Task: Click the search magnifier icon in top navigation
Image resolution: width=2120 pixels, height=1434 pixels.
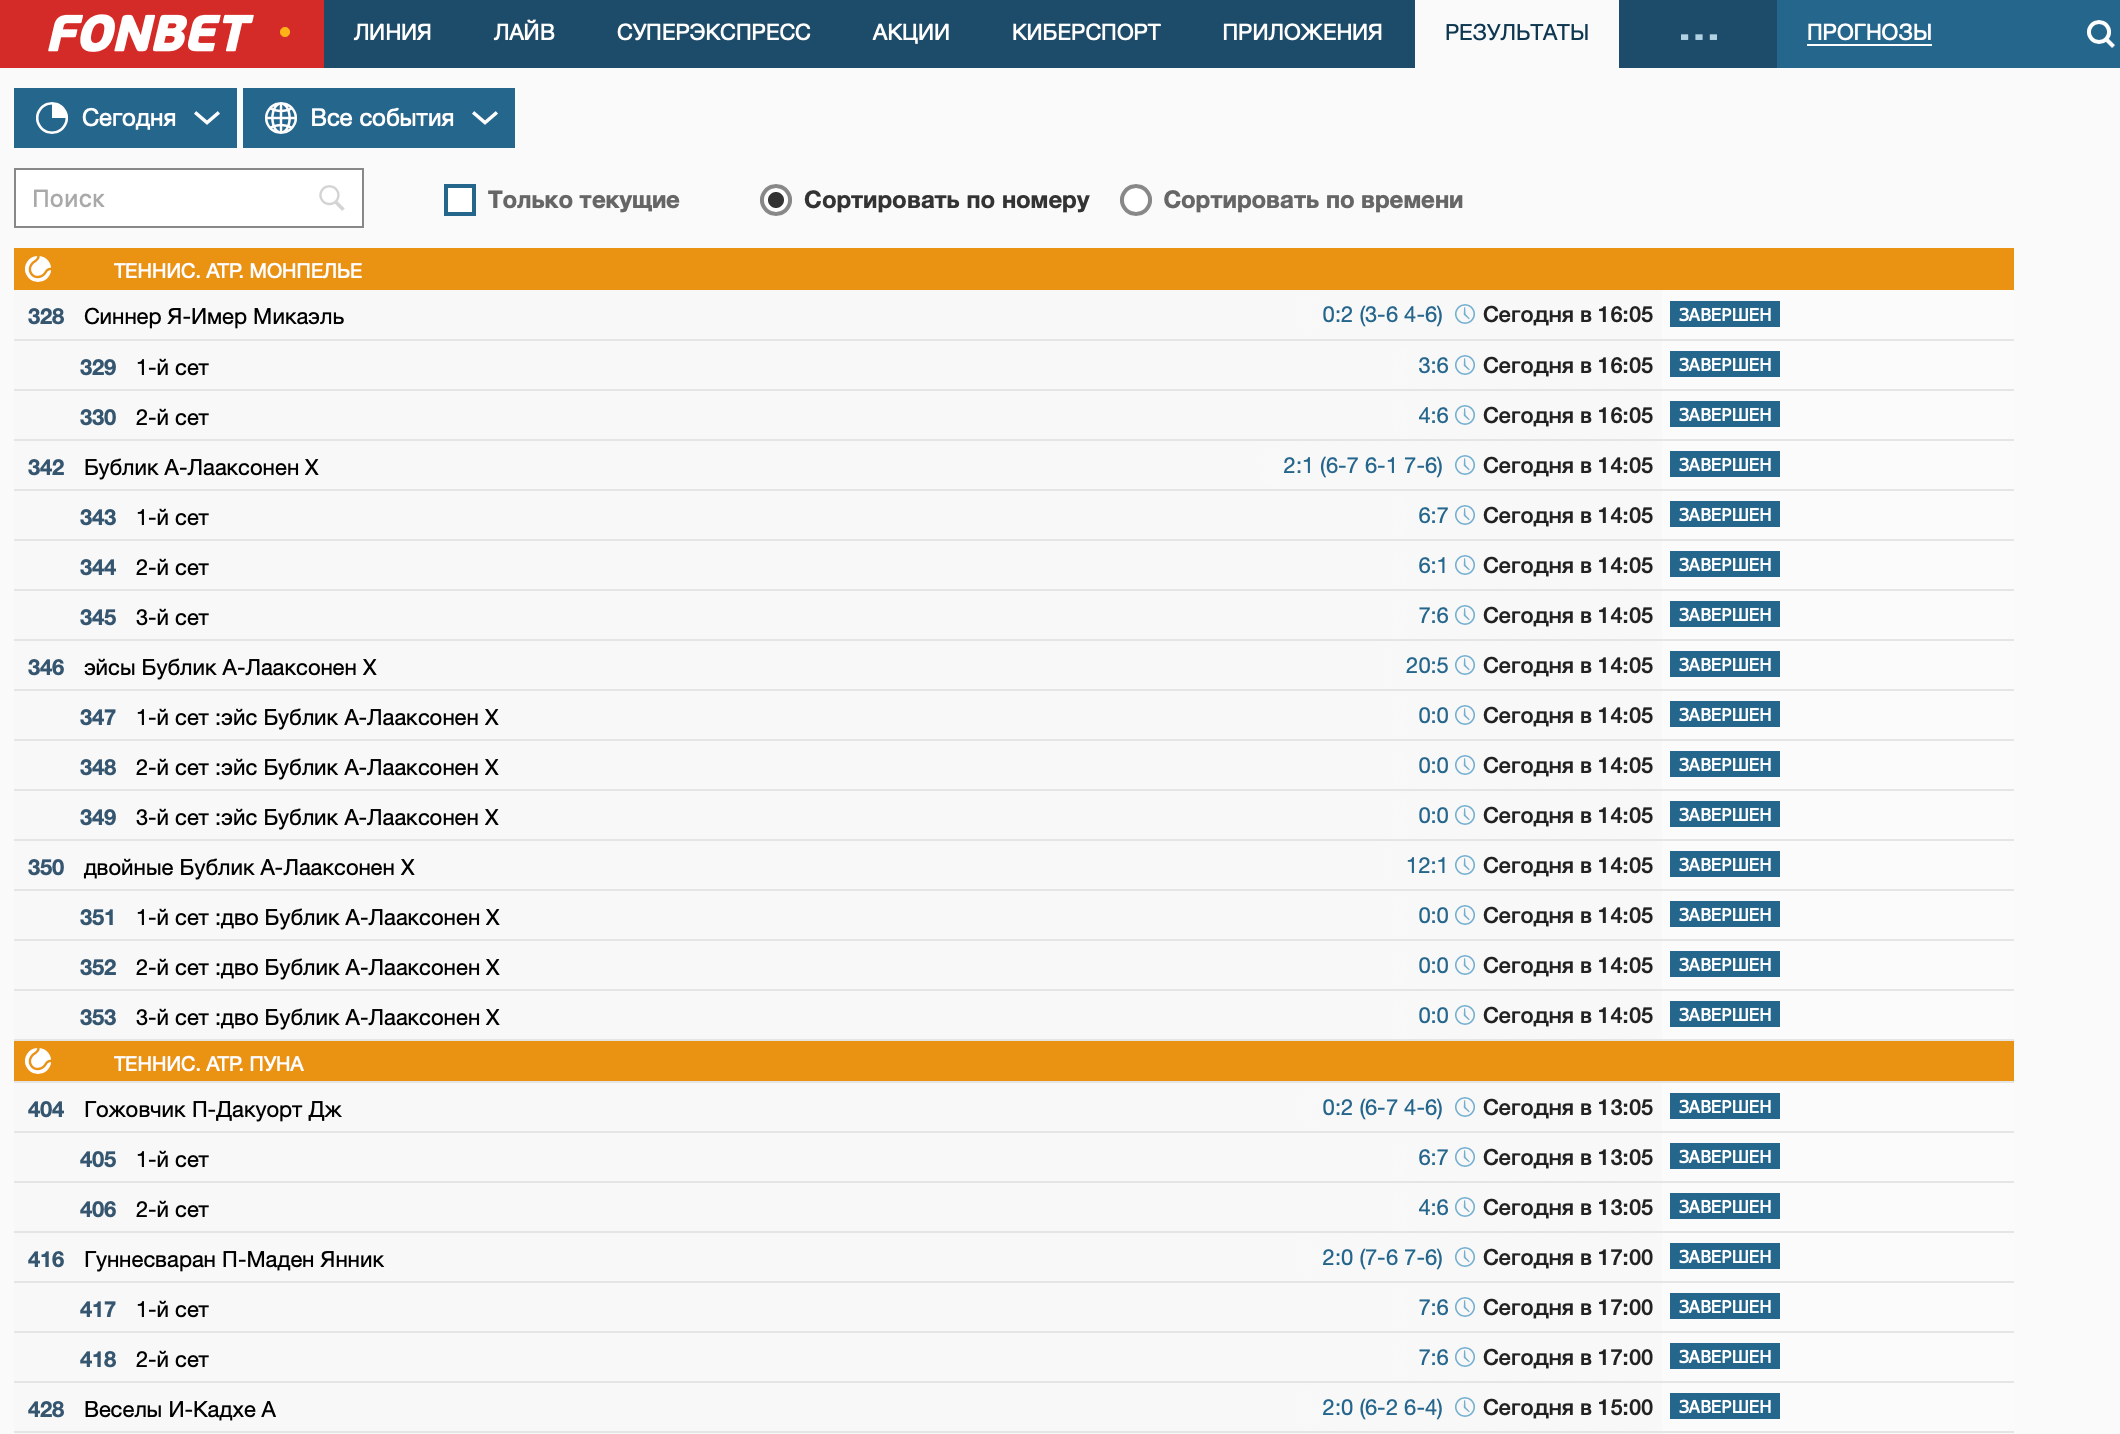Action: pyautogui.click(x=2099, y=34)
